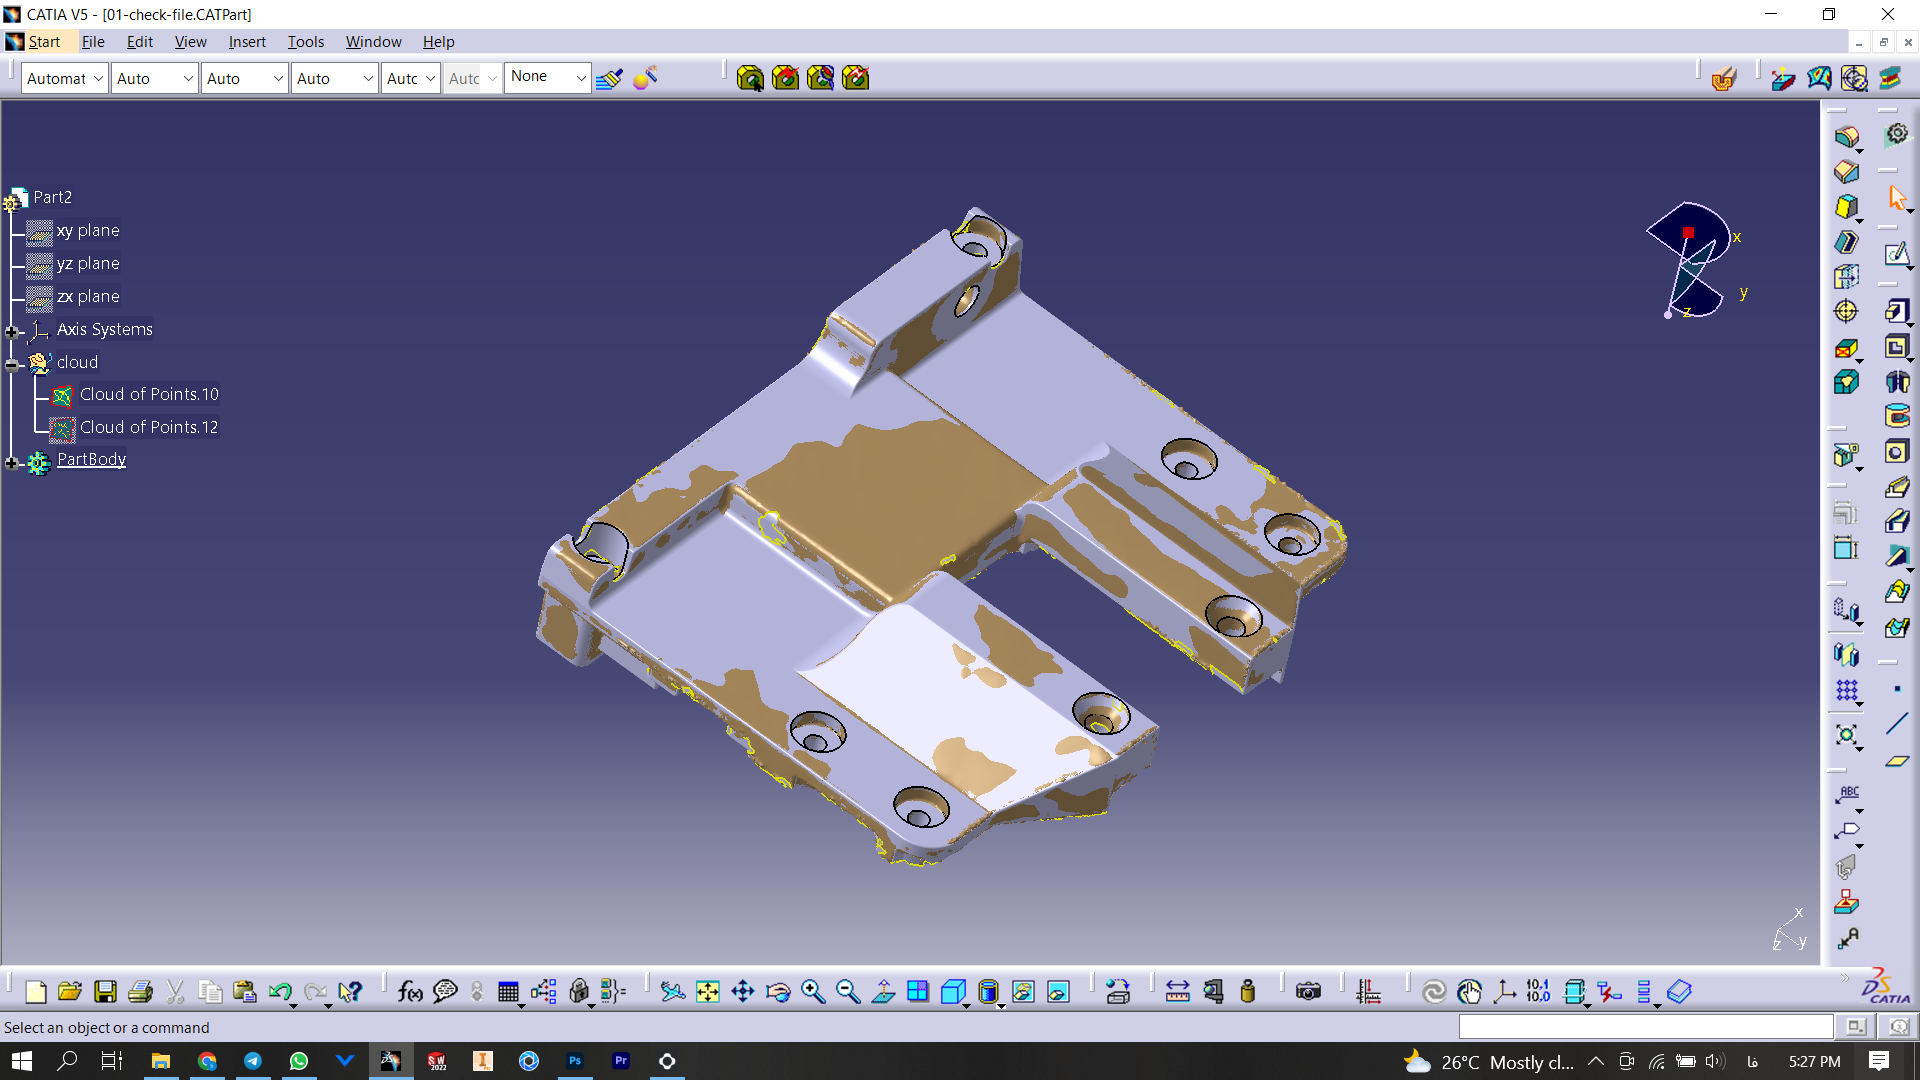Toggle the Swap Visible Space icon

coord(1058,991)
